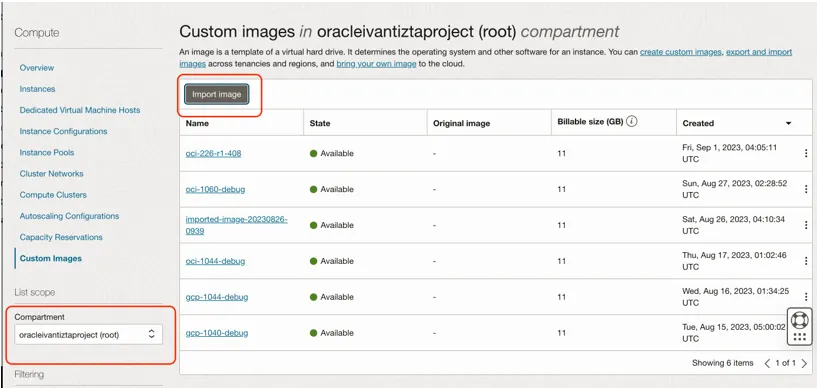This screenshot has height=388, width=817.
Task: Click the List scope heading
Action: (x=34, y=292)
